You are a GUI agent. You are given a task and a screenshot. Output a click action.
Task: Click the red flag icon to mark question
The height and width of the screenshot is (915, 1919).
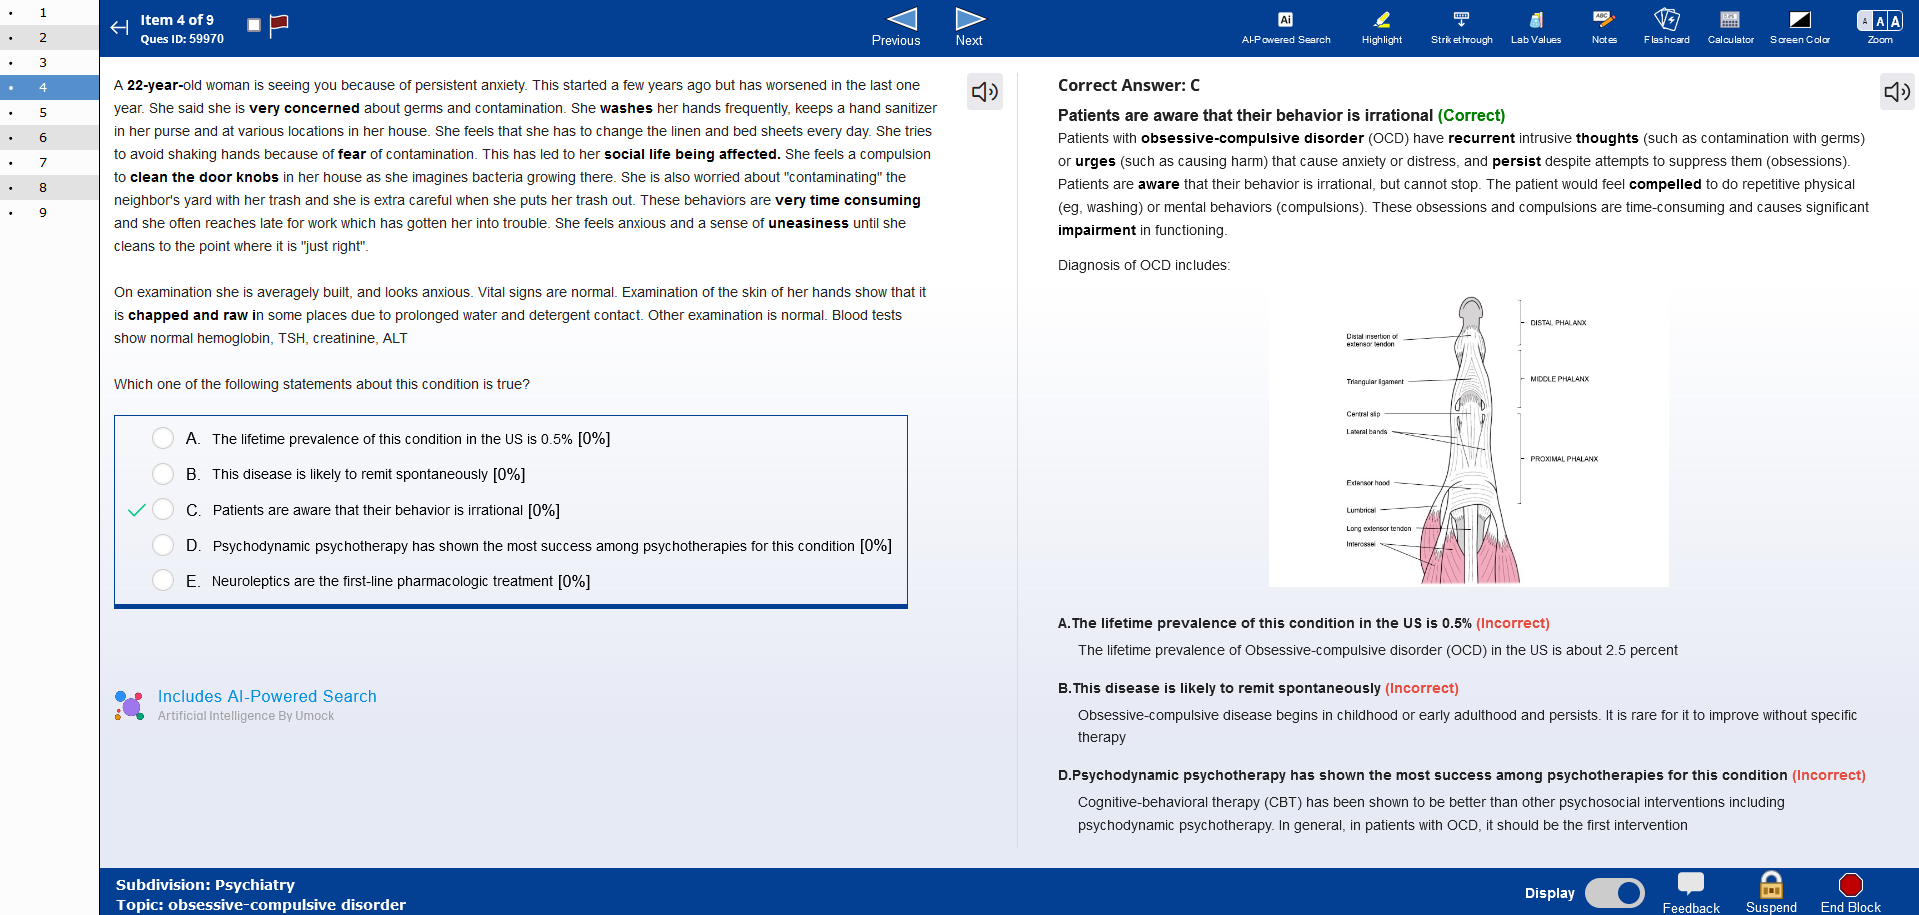279,25
